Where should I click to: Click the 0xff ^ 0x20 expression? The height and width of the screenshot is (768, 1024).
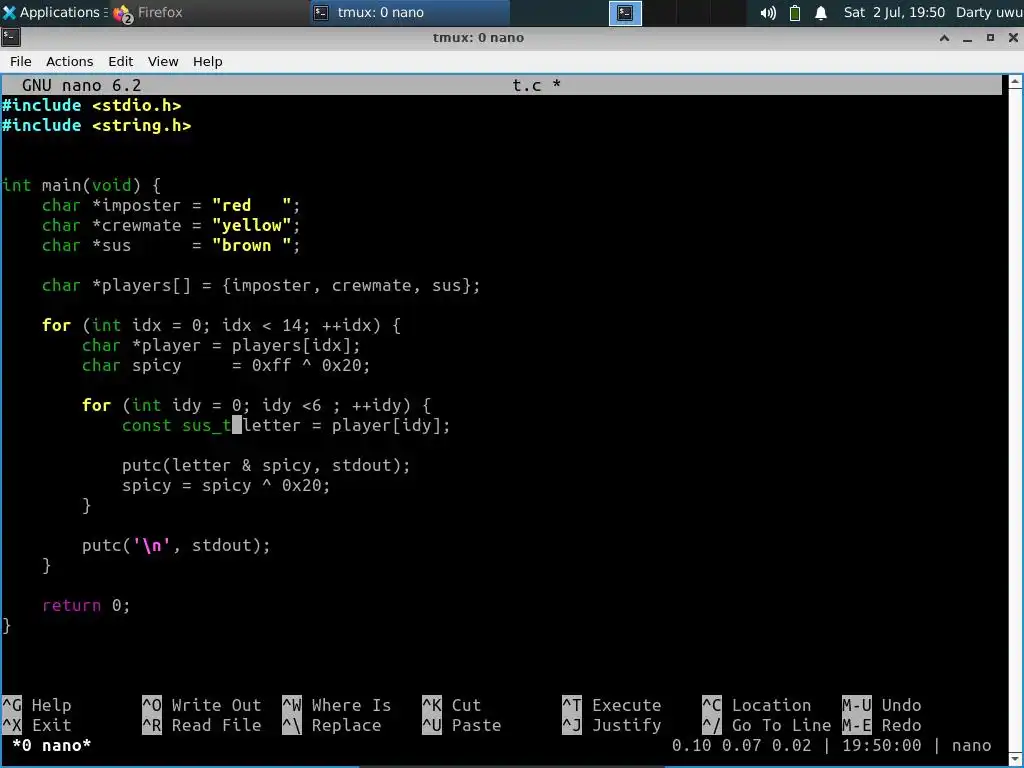(x=306, y=365)
